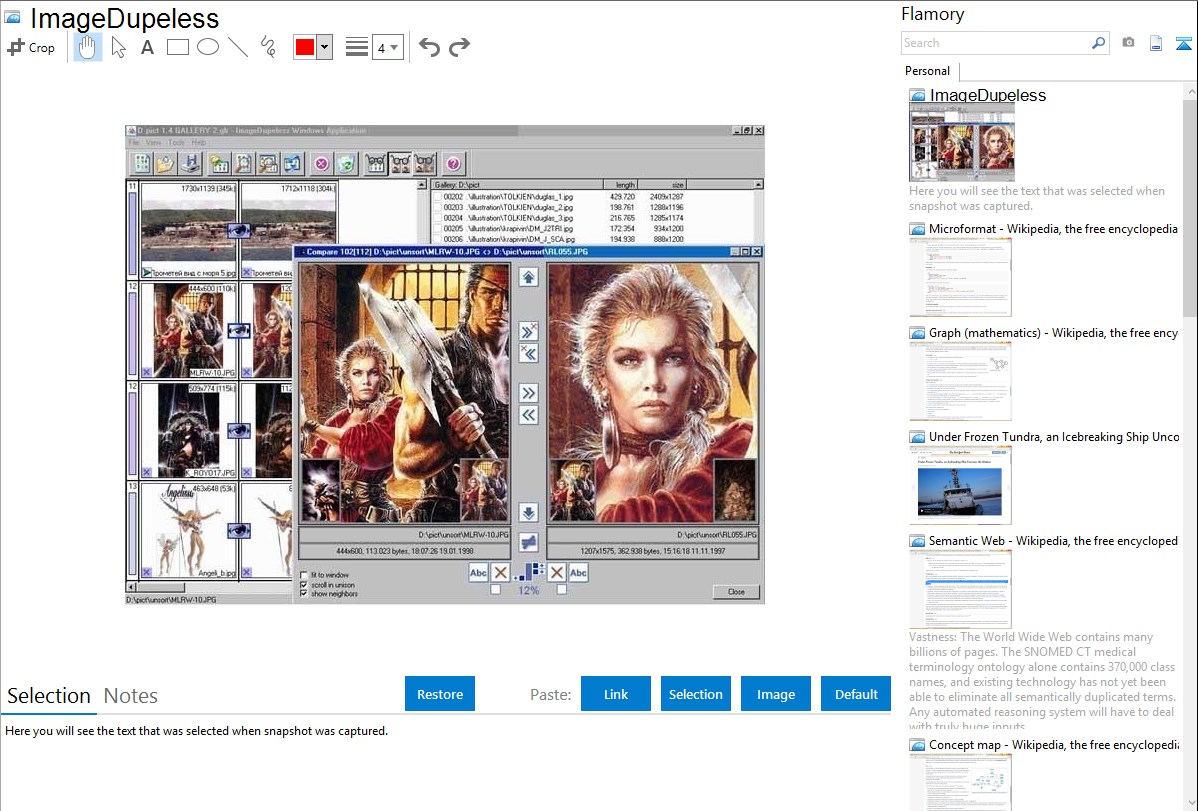The image size is (1198, 811).
Task: Select the text annotation tool
Action: 147,47
